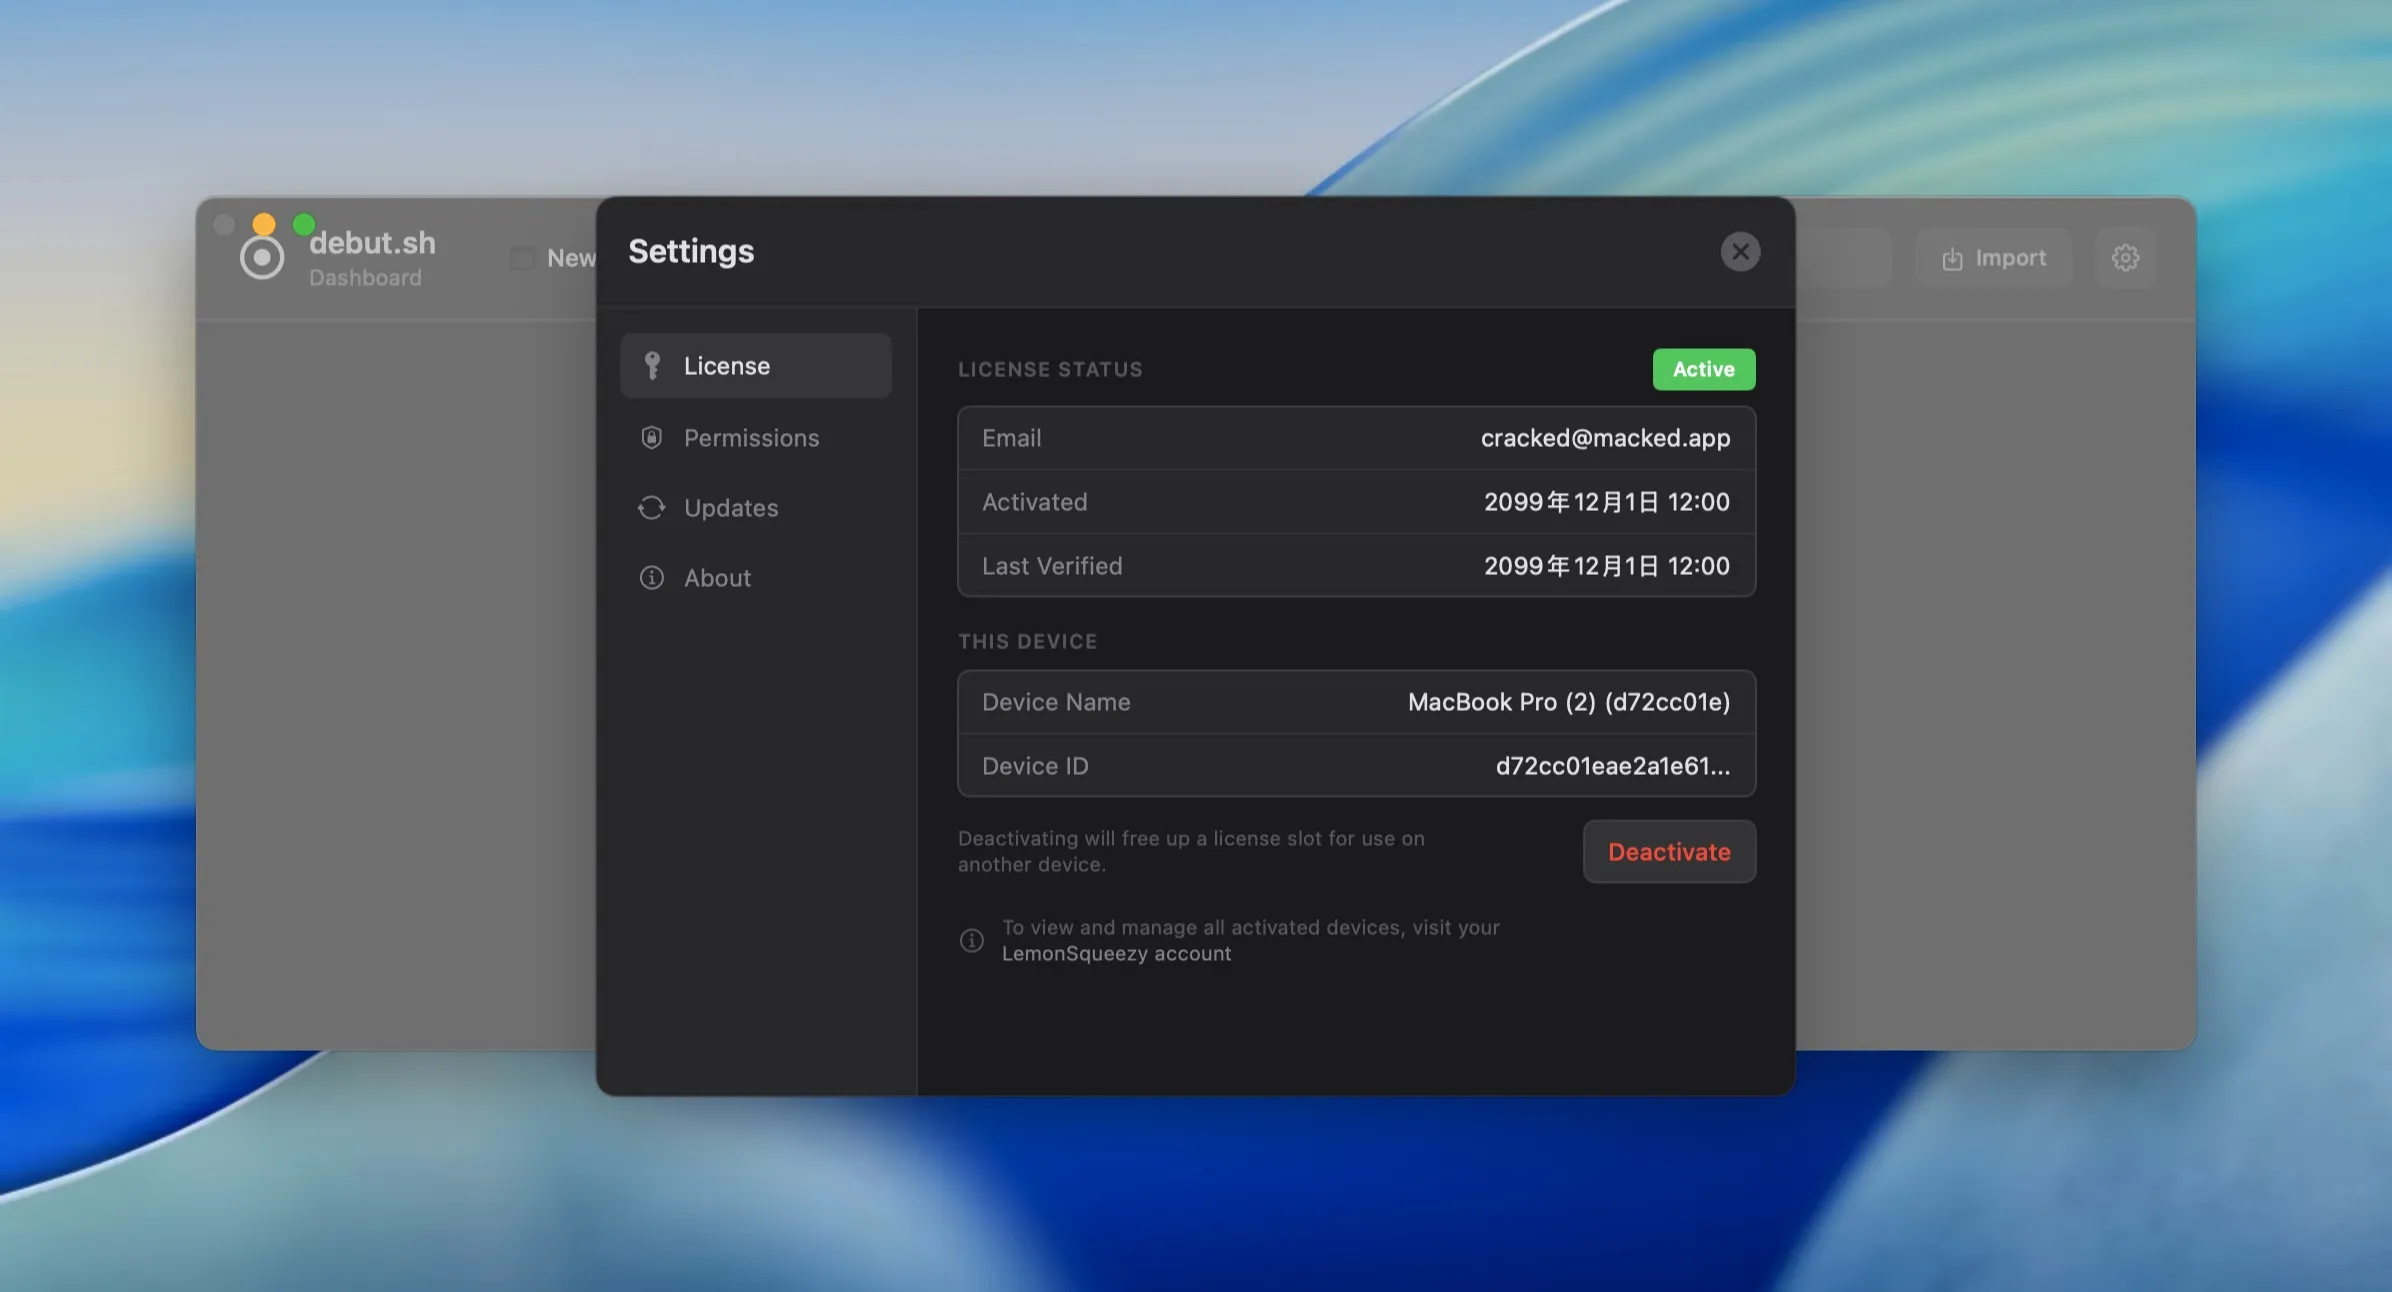This screenshot has height=1292, width=2392.
Task: Switch to the Updates settings tab
Action: 756,508
